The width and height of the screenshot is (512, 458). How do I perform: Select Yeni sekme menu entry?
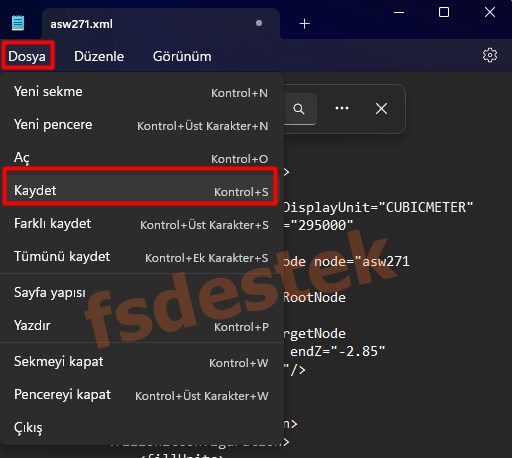[140, 92]
